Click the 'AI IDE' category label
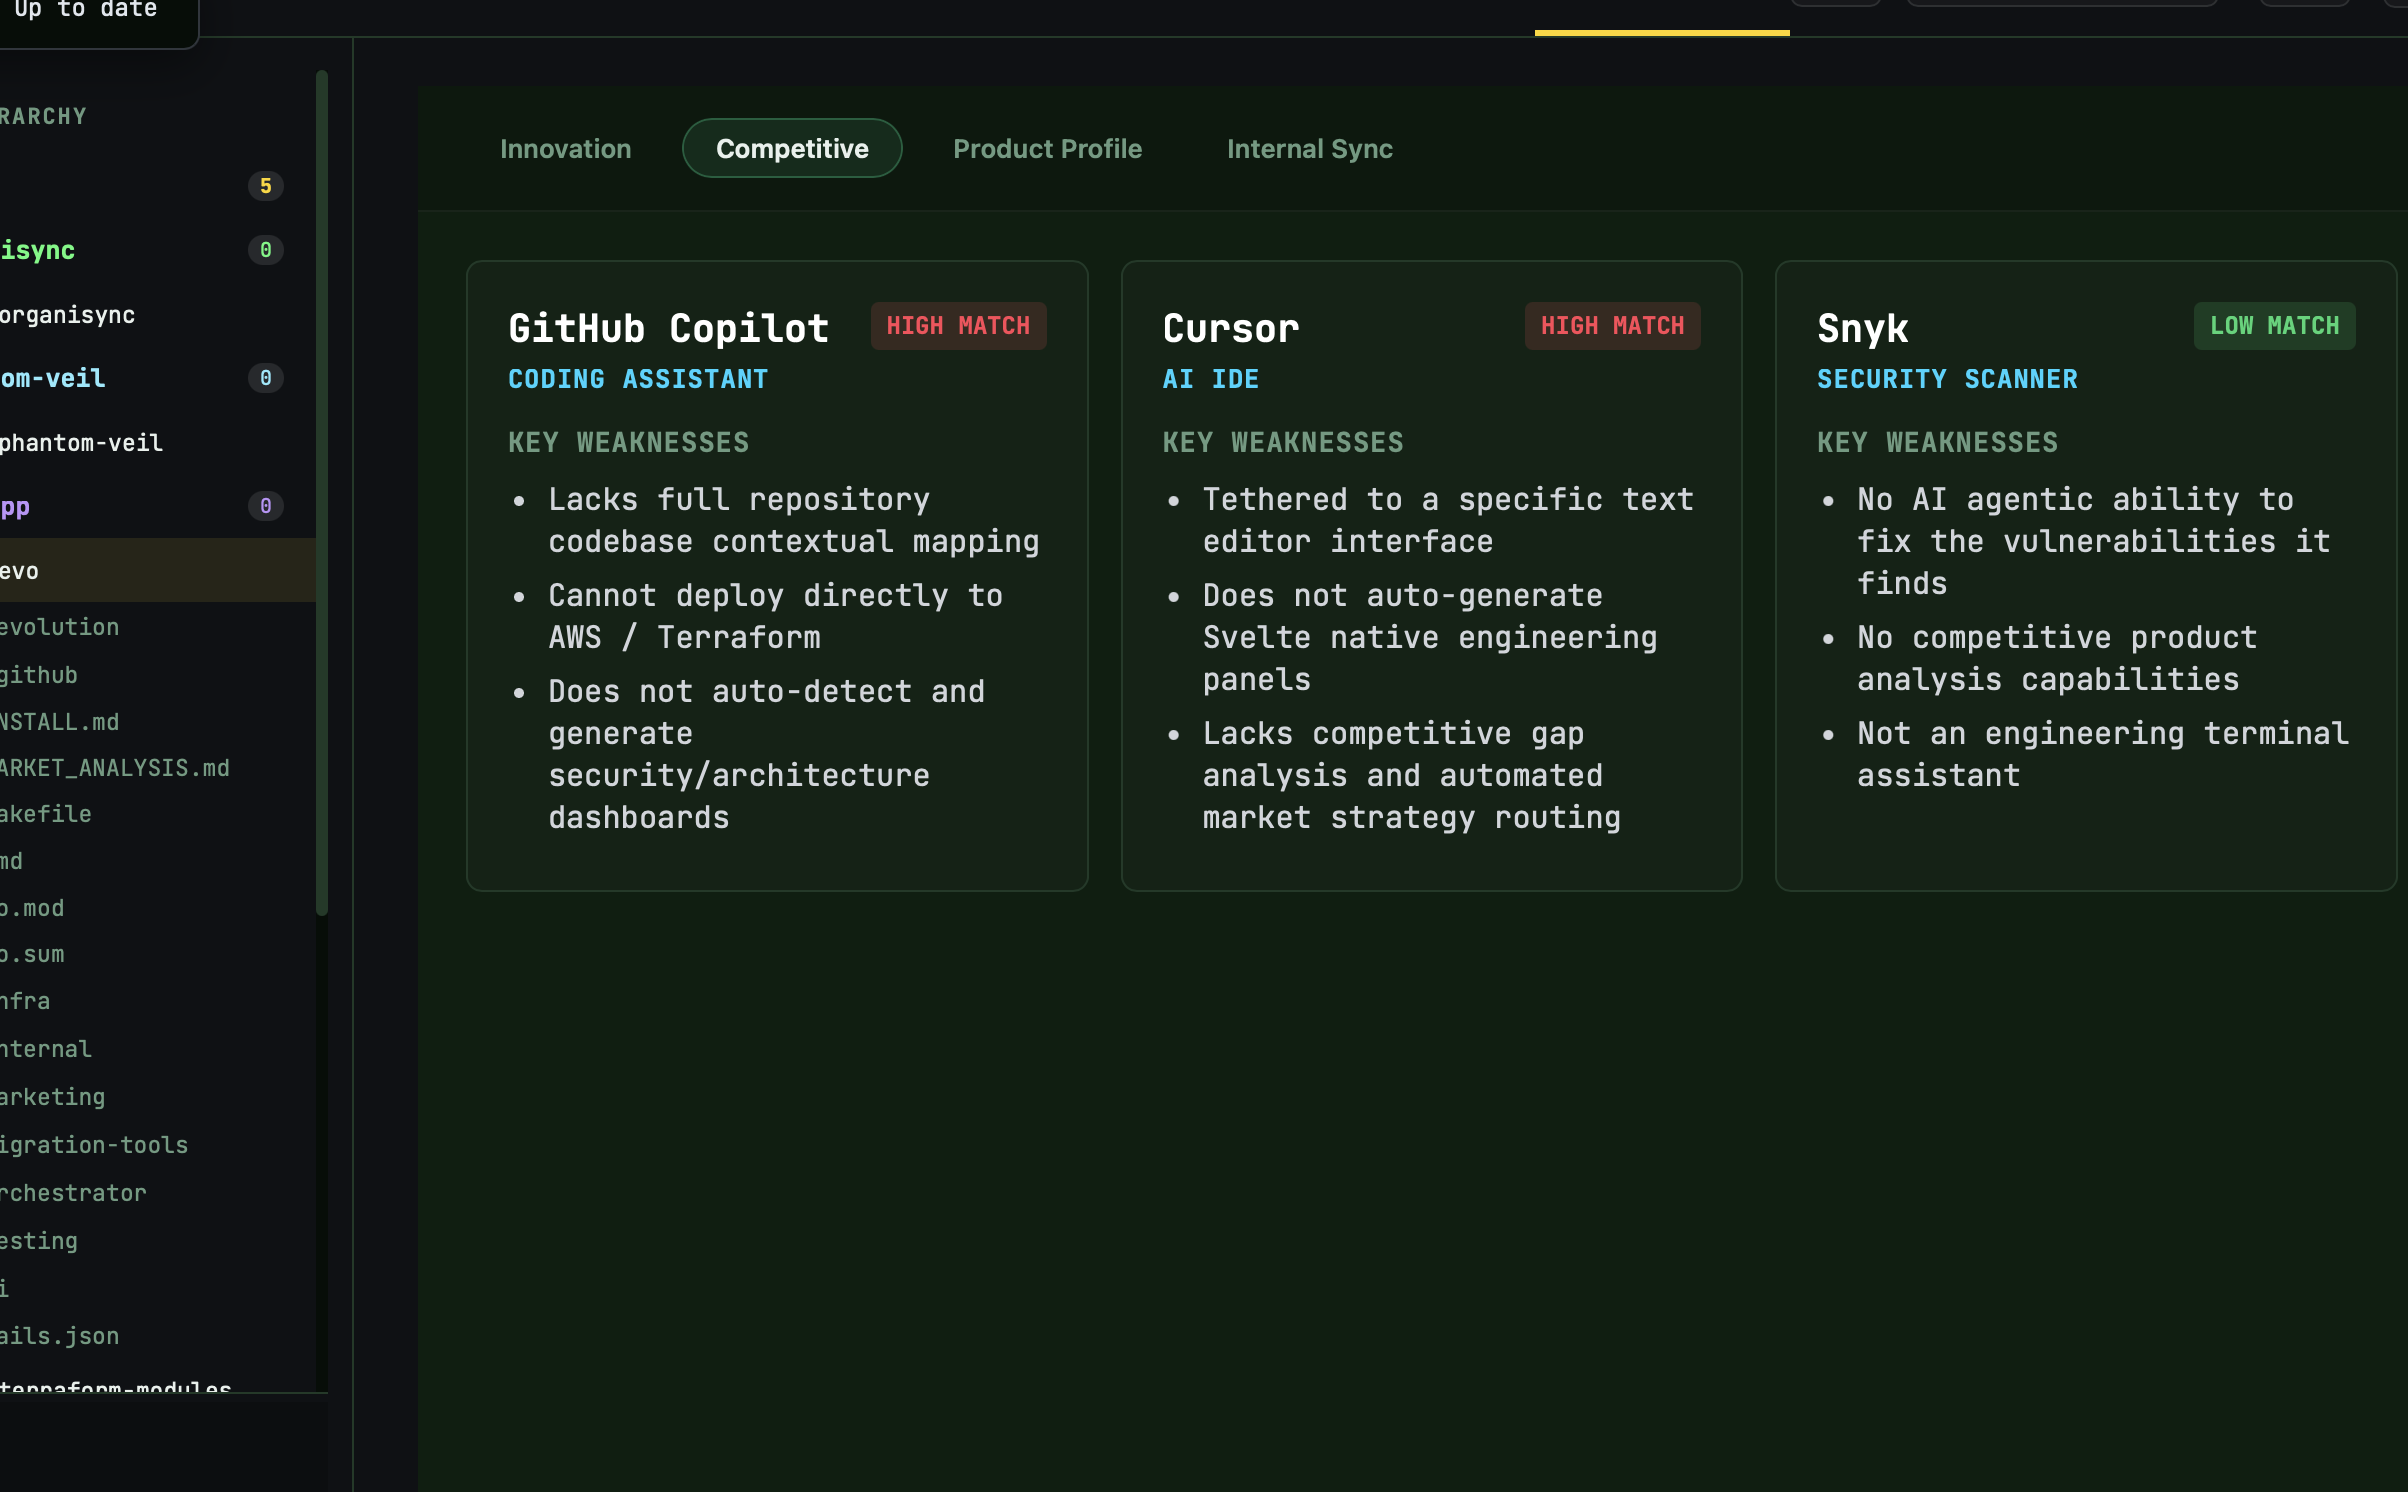Screen dimensions: 2408x1492 [1211, 380]
